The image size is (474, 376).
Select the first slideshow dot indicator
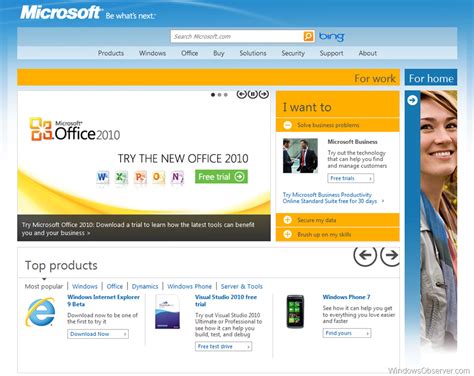tap(213, 95)
